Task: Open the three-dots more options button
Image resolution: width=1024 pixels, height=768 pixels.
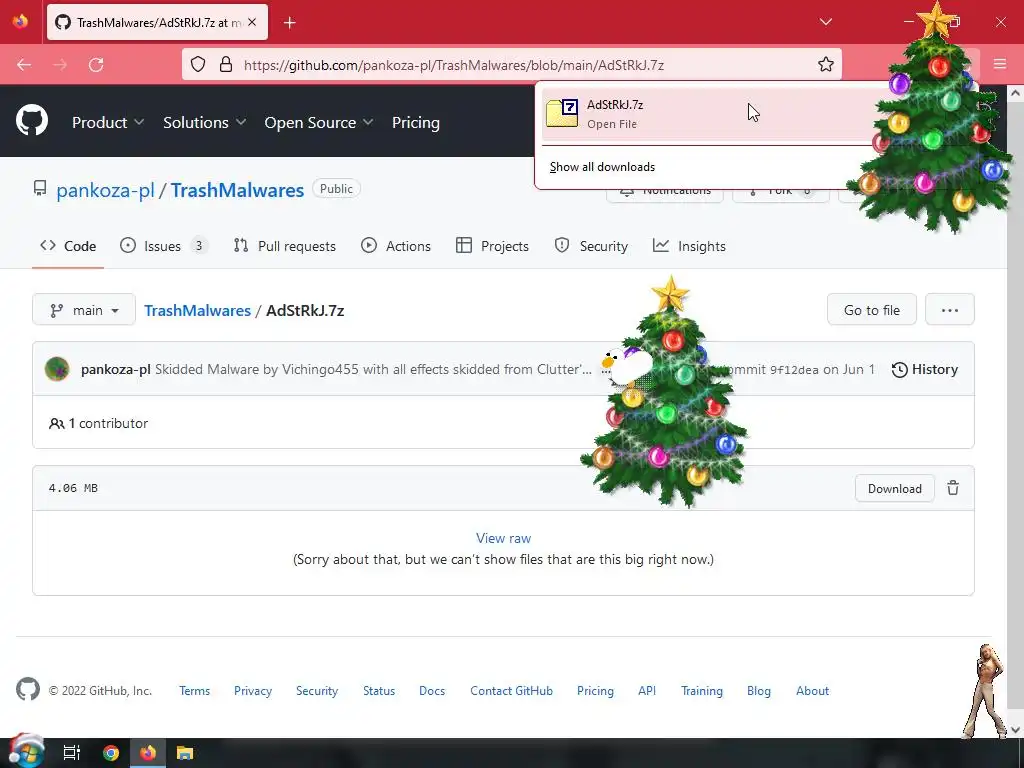Action: [x=950, y=310]
